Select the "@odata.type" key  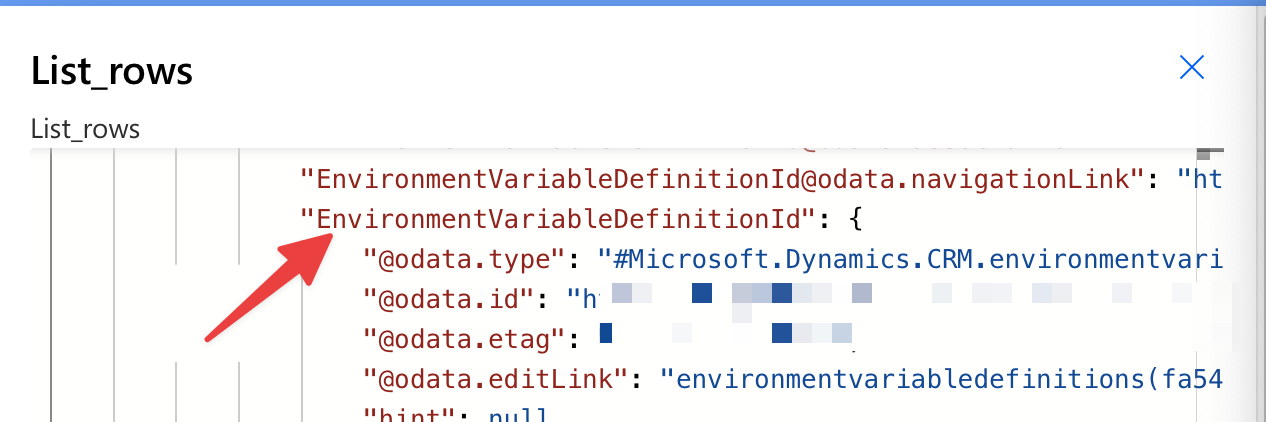coord(465,259)
